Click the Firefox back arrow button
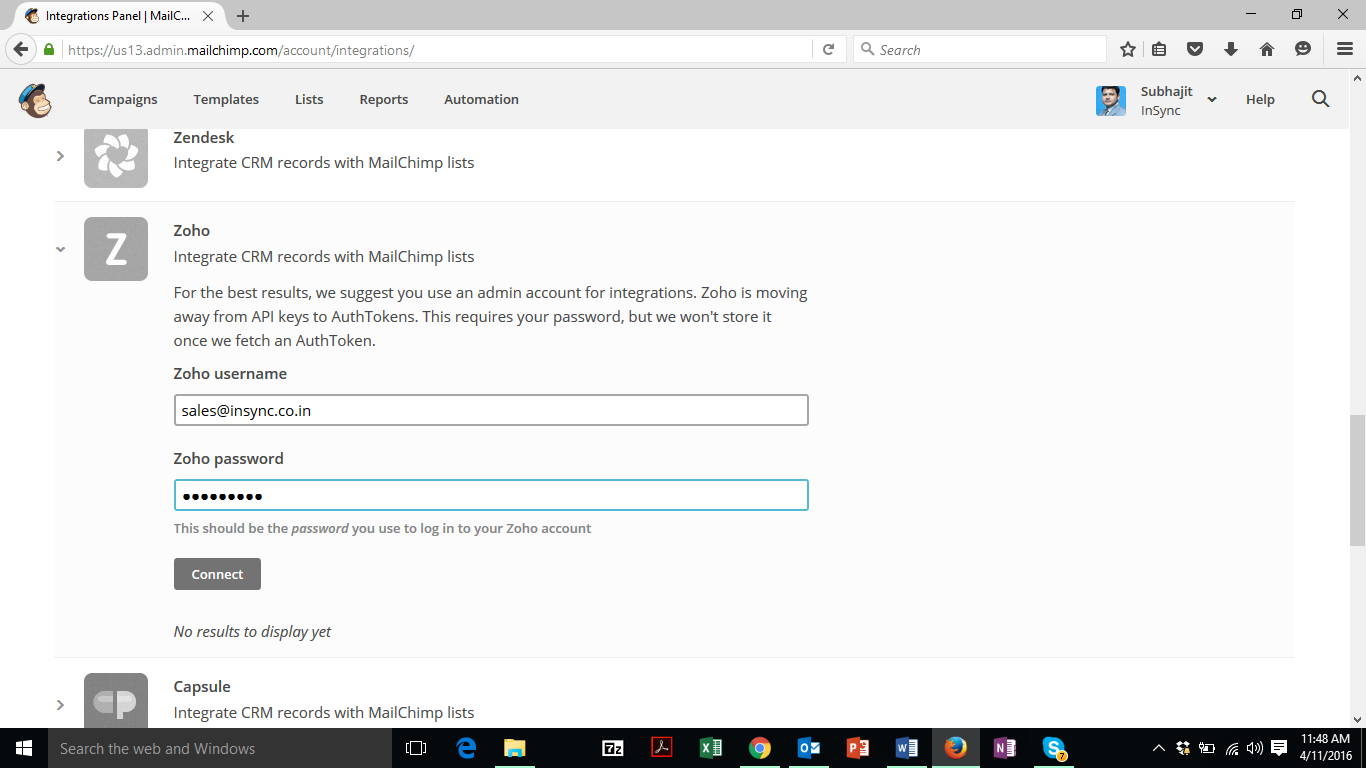 point(20,49)
